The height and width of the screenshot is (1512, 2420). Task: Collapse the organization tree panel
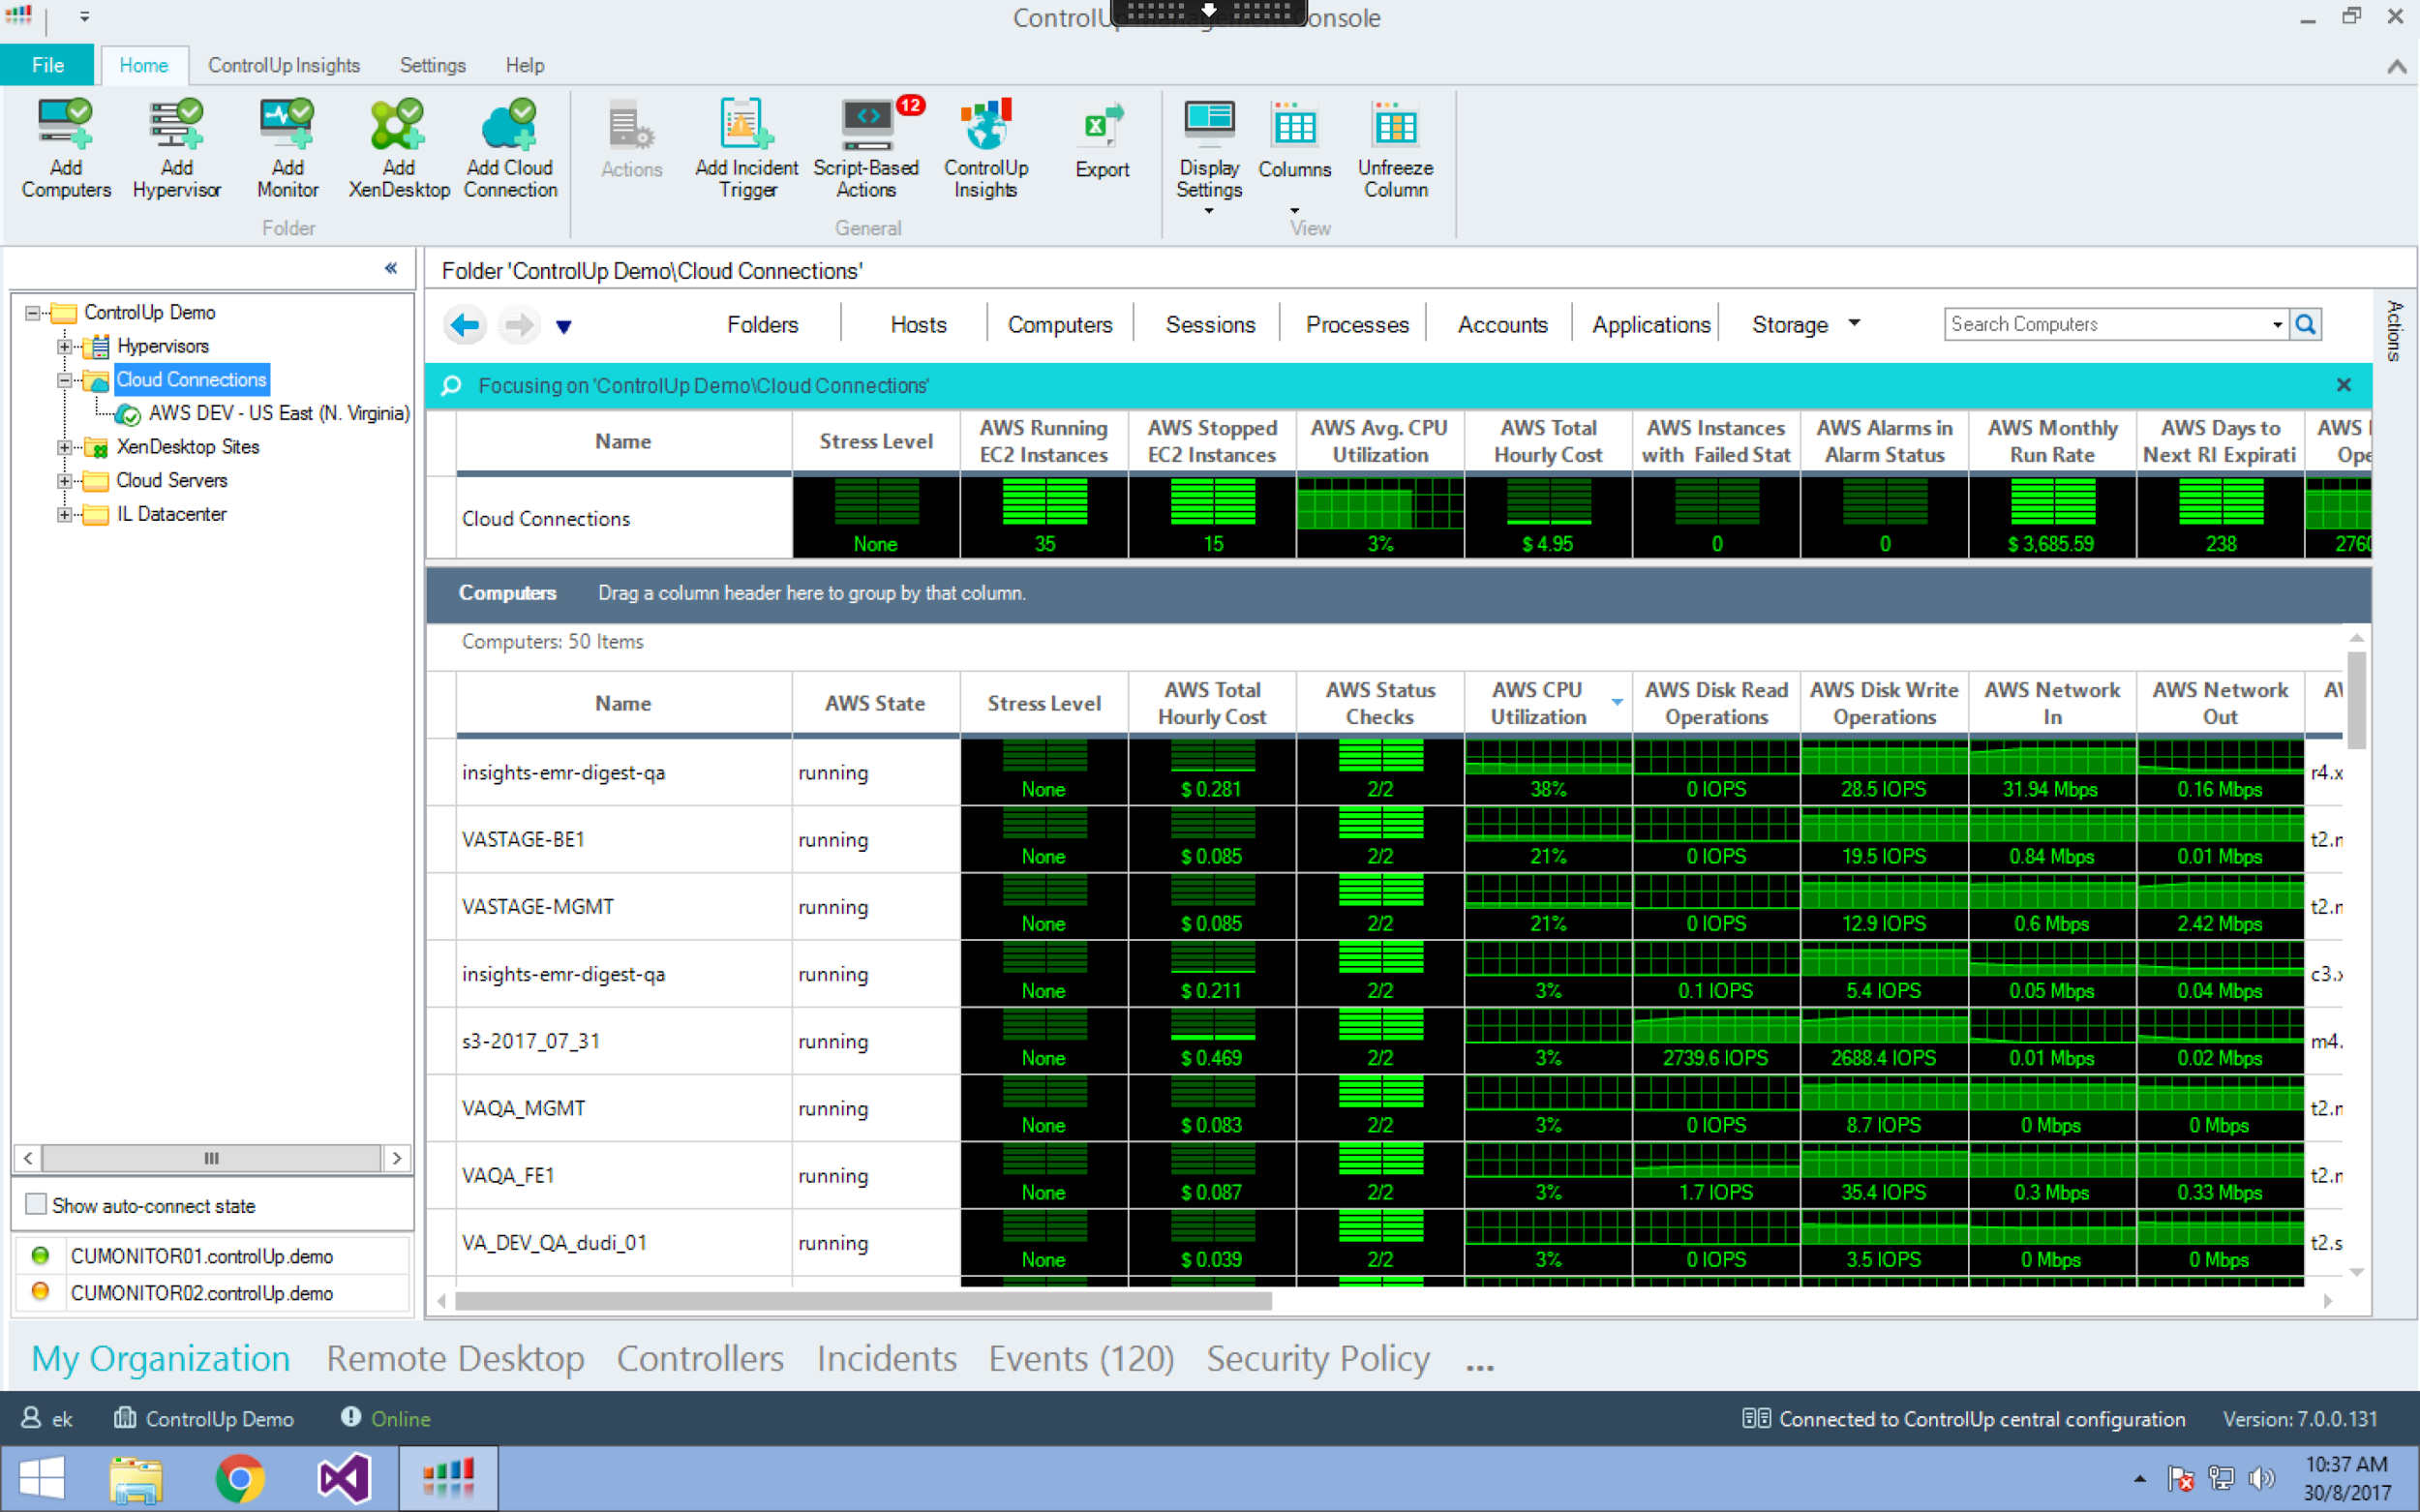click(391, 268)
